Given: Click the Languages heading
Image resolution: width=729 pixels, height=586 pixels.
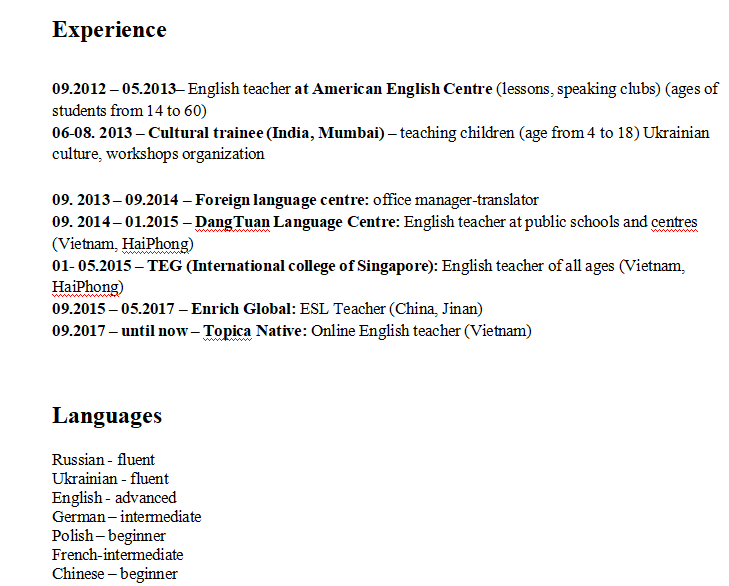Looking at the screenshot, I should click(x=107, y=416).
